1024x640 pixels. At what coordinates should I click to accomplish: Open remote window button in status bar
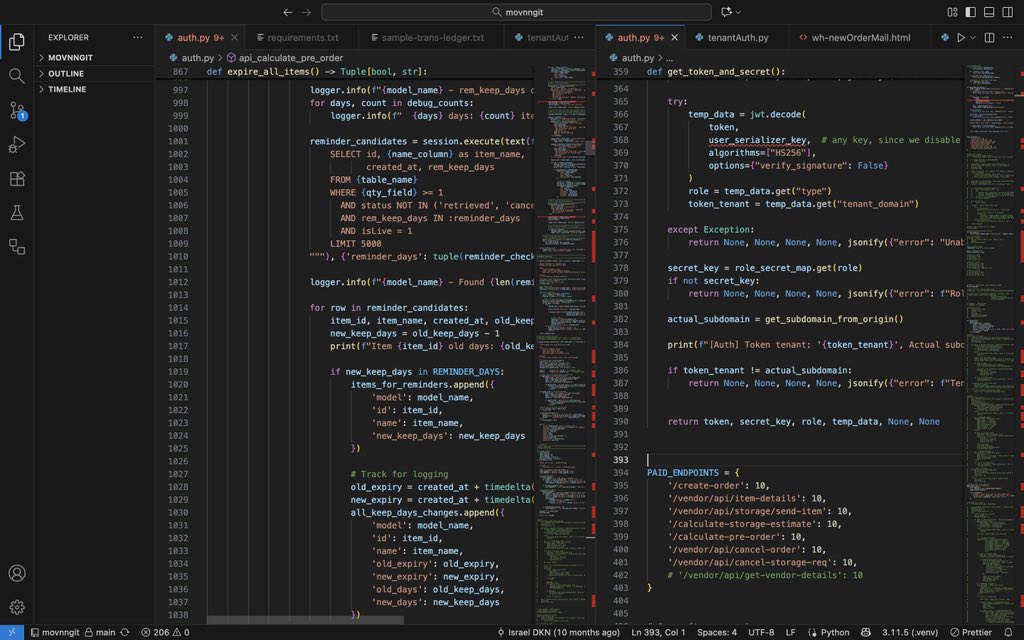[12, 632]
